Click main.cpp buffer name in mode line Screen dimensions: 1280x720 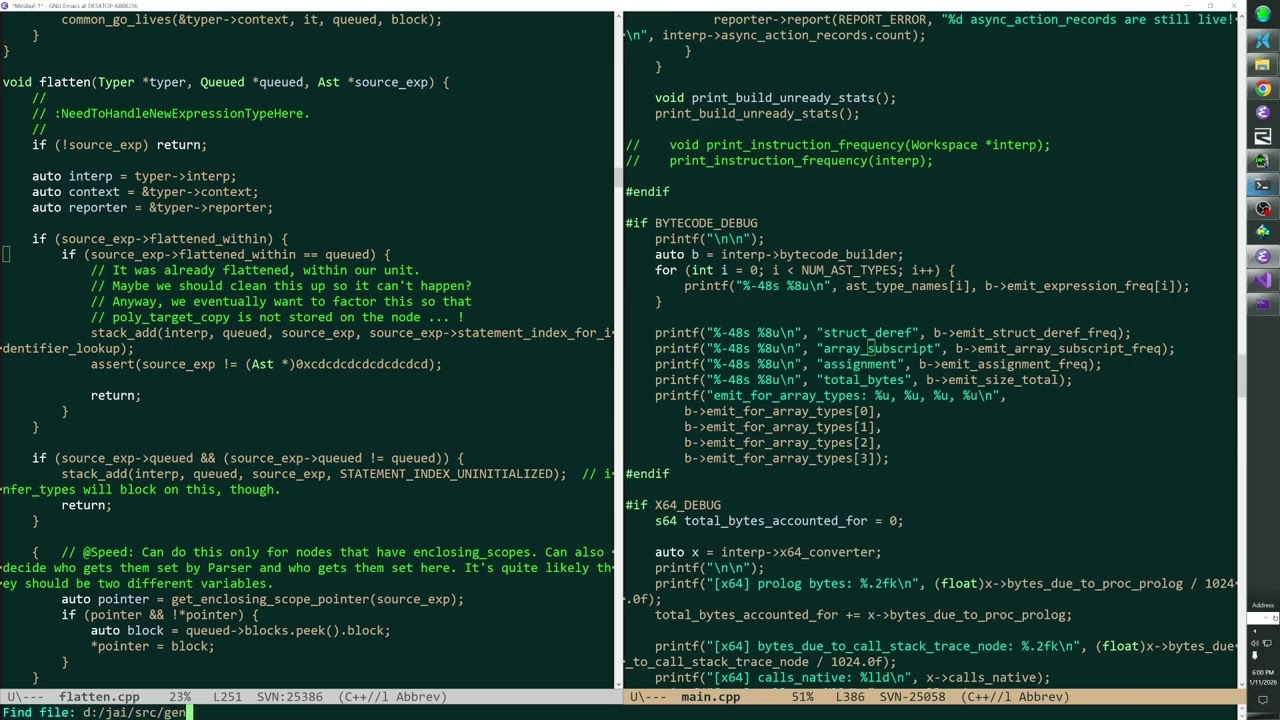coord(710,697)
